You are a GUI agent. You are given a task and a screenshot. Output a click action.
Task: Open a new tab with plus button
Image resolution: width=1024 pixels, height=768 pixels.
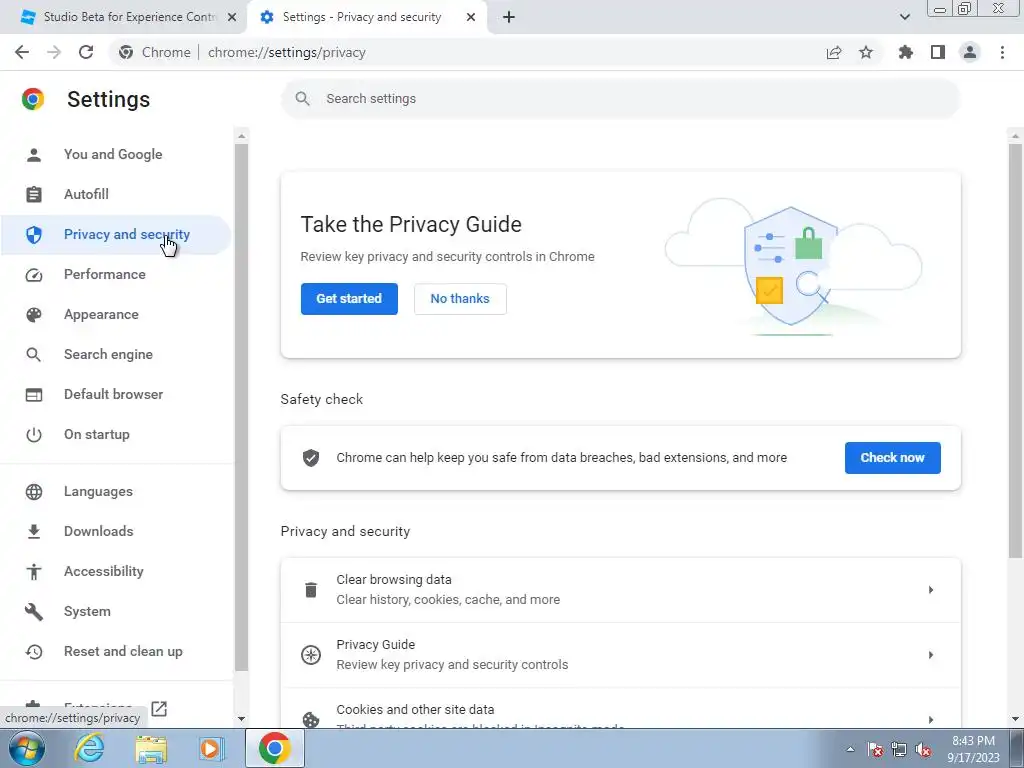(509, 18)
